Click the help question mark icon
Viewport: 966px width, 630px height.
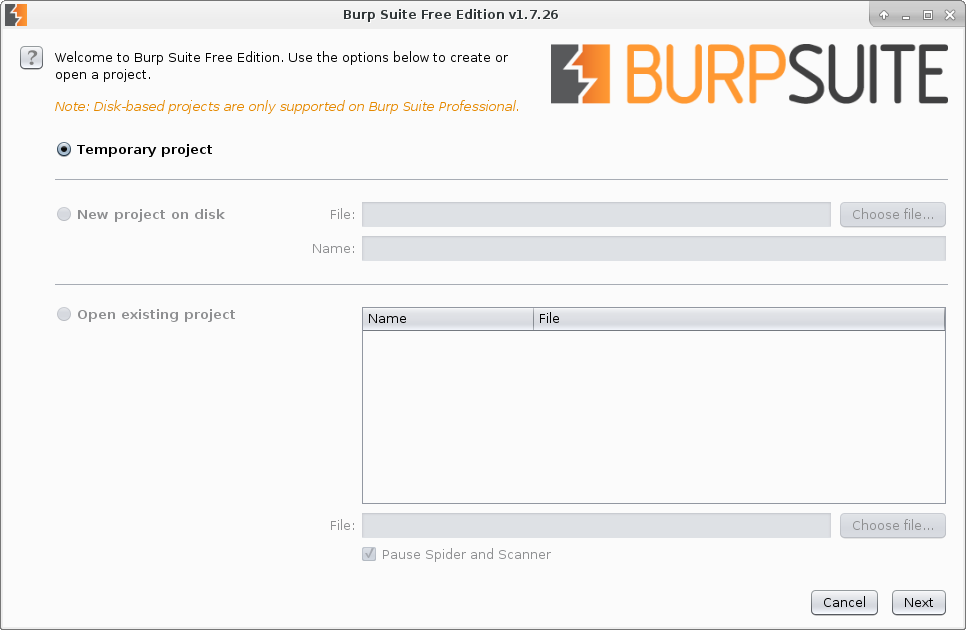point(31,58)
